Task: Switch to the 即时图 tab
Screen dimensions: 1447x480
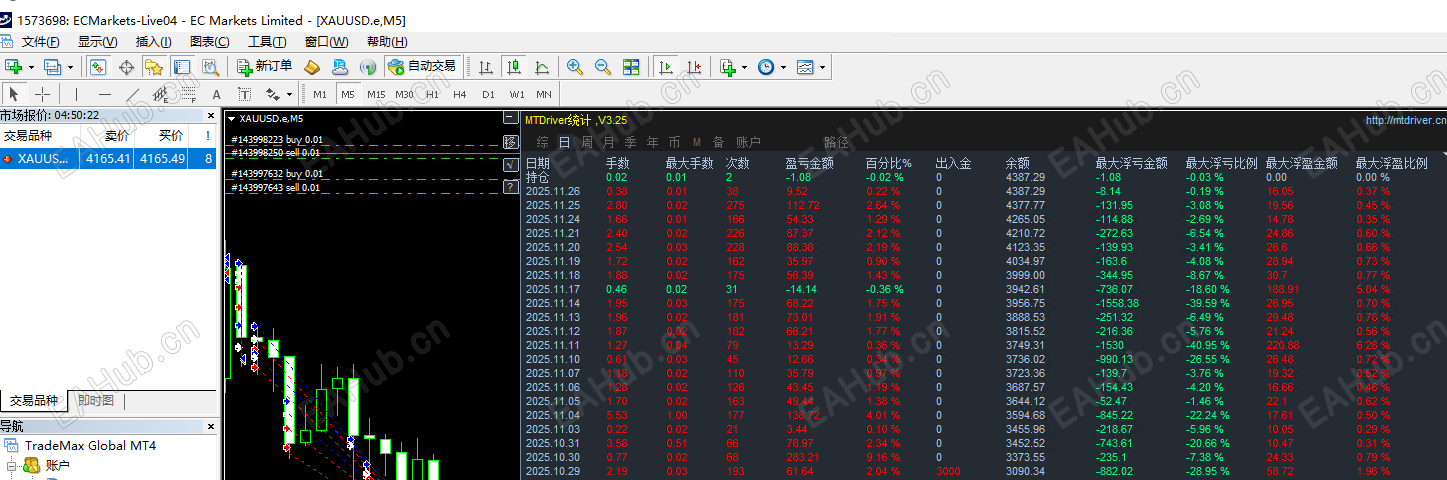Action: (x=96, y=401)
